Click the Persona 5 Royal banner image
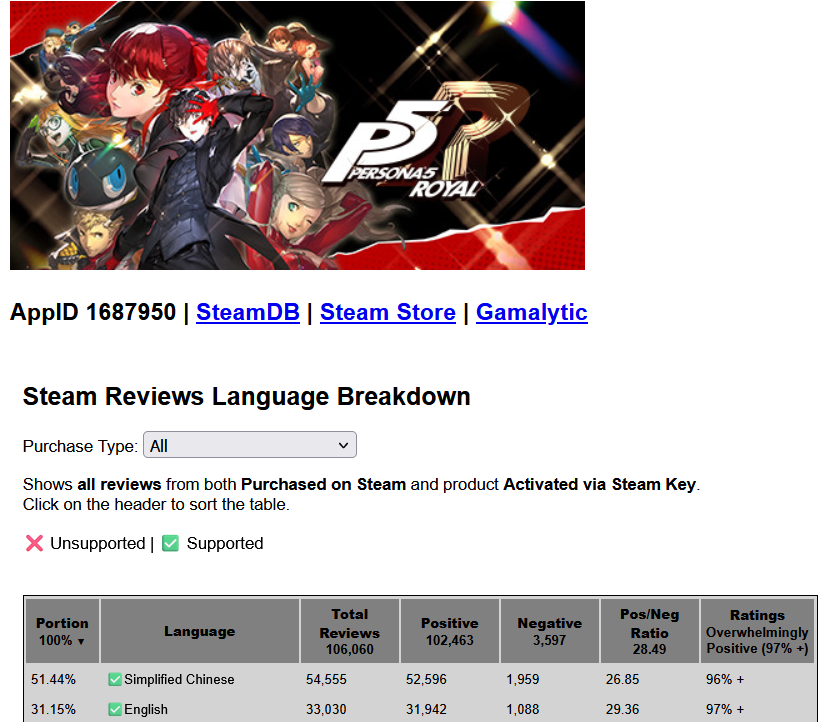This screenshot has height=722, width=823. pos(297,135)
